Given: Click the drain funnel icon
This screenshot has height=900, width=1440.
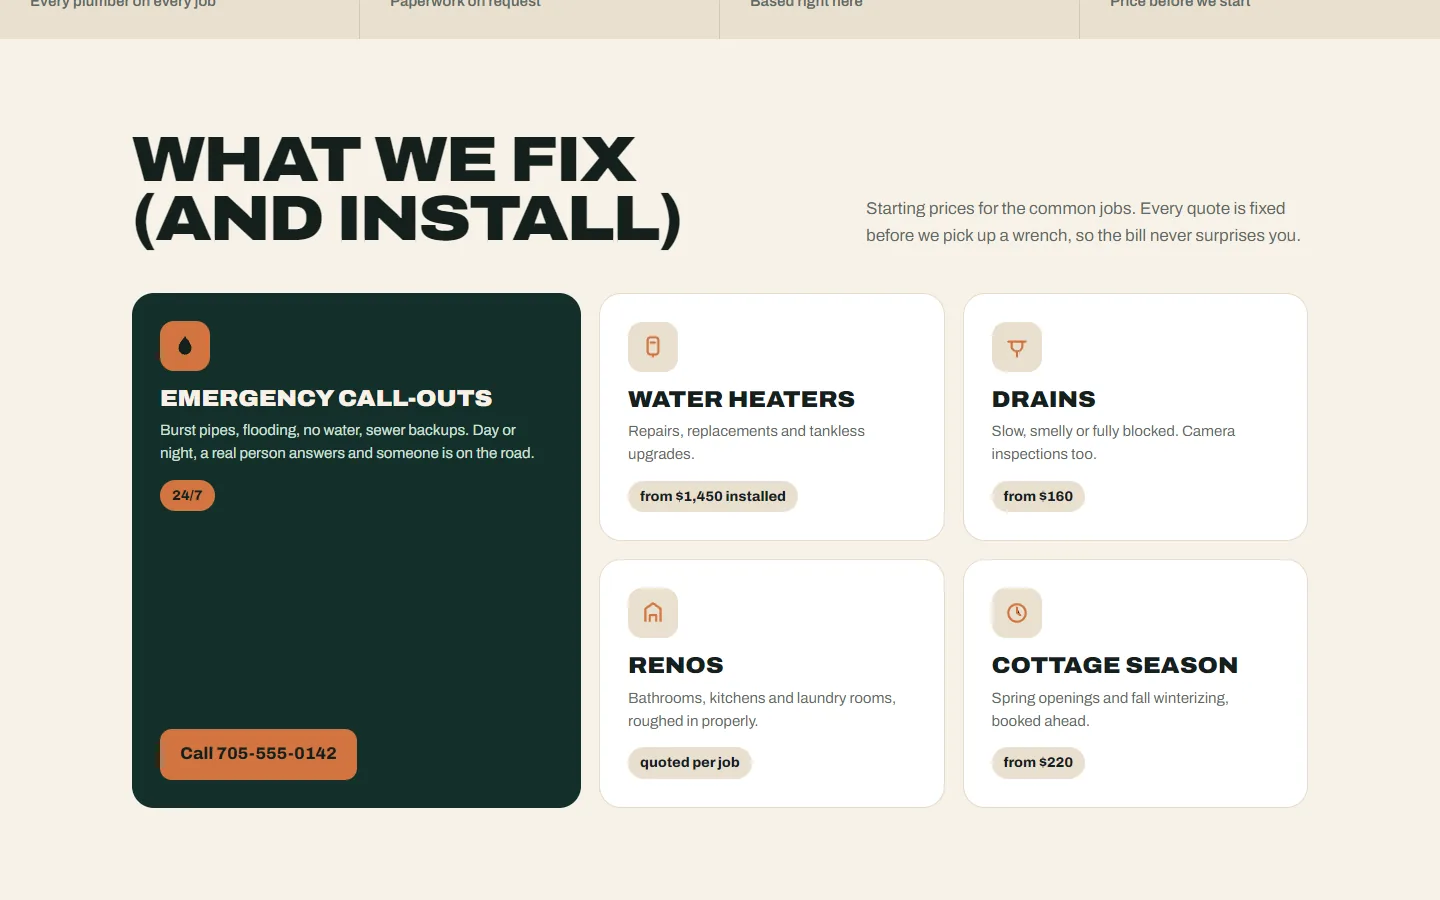Looking at the screenshot, I should (1017, 347).
